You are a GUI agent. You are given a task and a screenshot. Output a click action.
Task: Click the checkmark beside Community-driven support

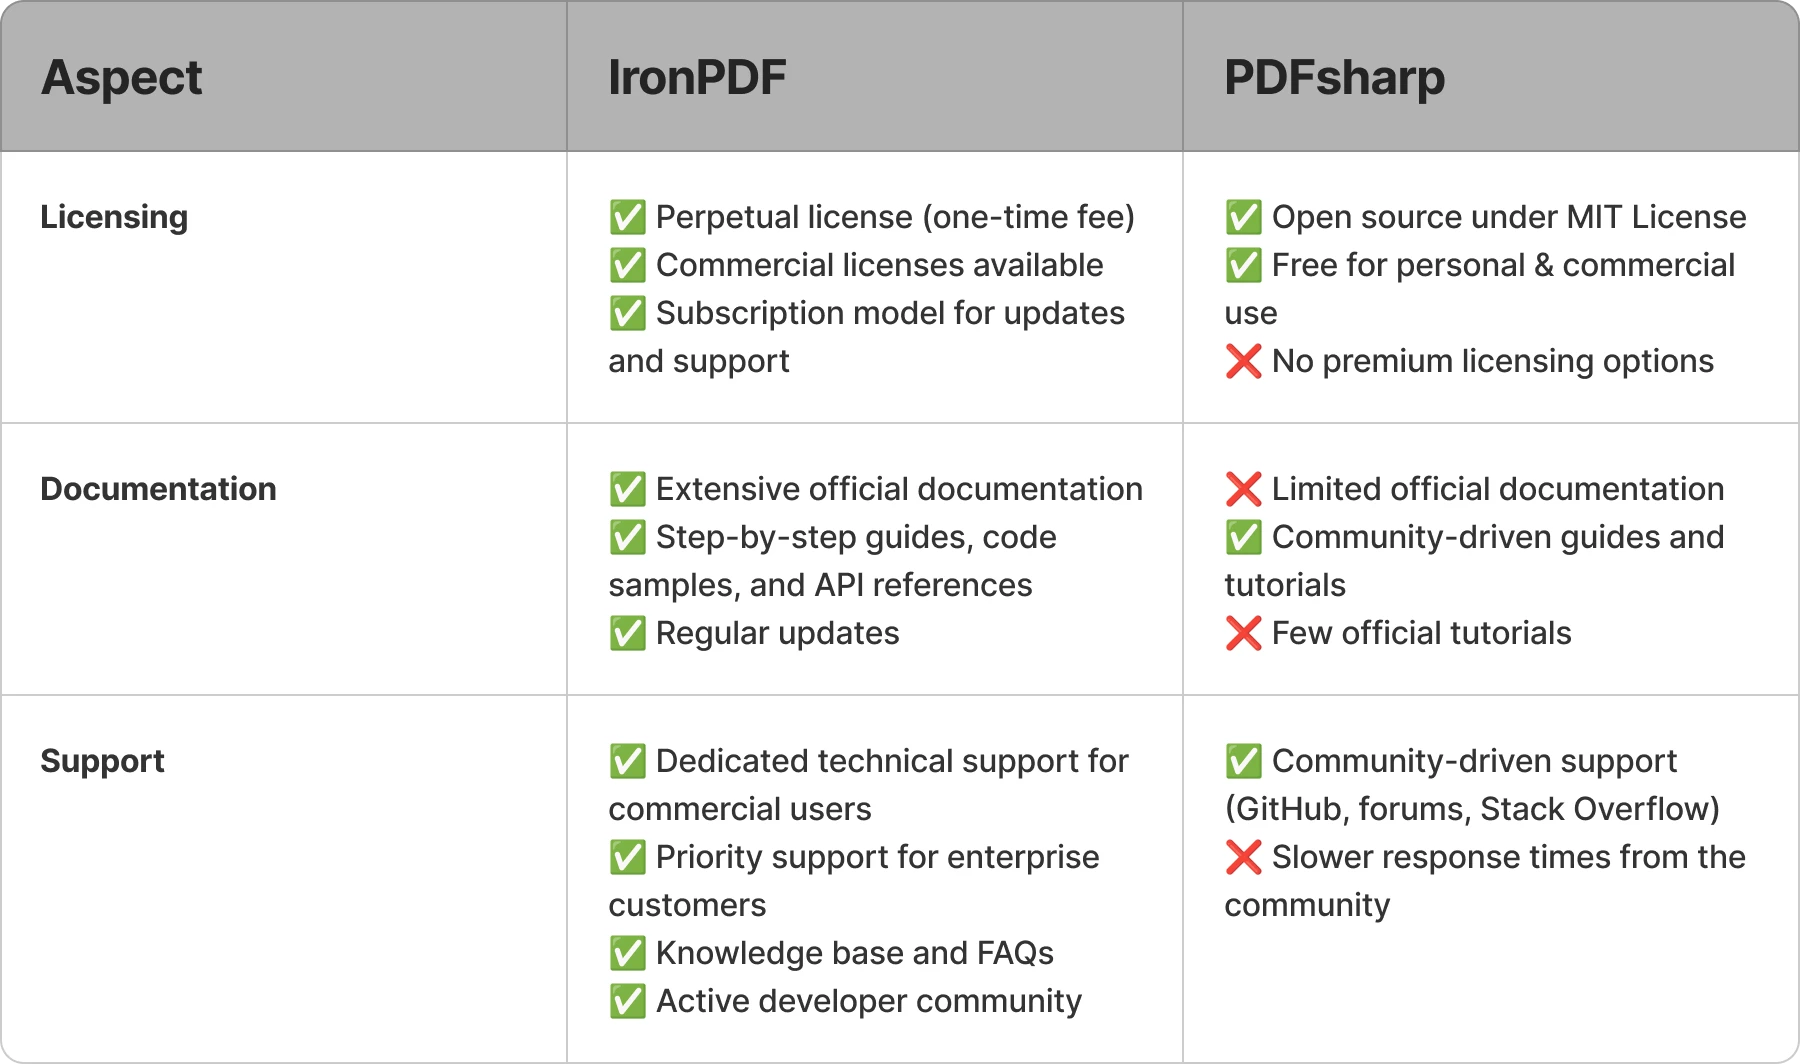pyautogui.click(x=1243, y=761)
